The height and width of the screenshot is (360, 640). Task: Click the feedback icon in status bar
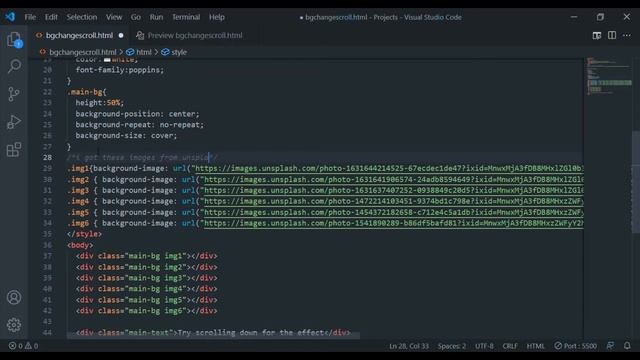pos(610,346)
